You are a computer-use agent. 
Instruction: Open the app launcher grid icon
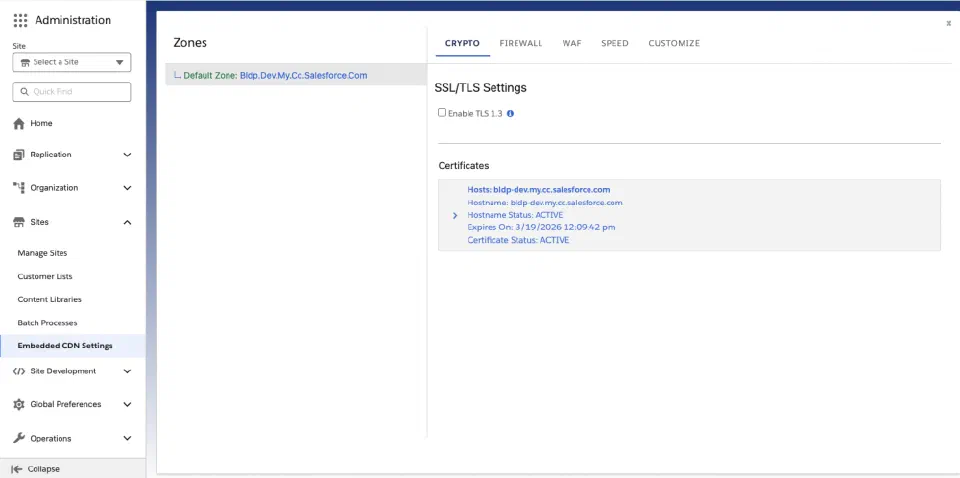[x=20, y=20]
